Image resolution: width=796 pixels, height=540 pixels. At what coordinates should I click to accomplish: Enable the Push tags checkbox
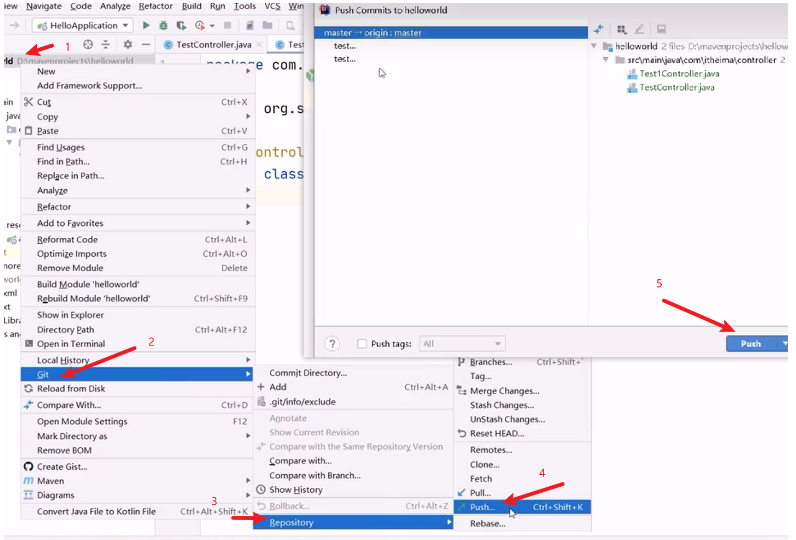click(362, 344)
